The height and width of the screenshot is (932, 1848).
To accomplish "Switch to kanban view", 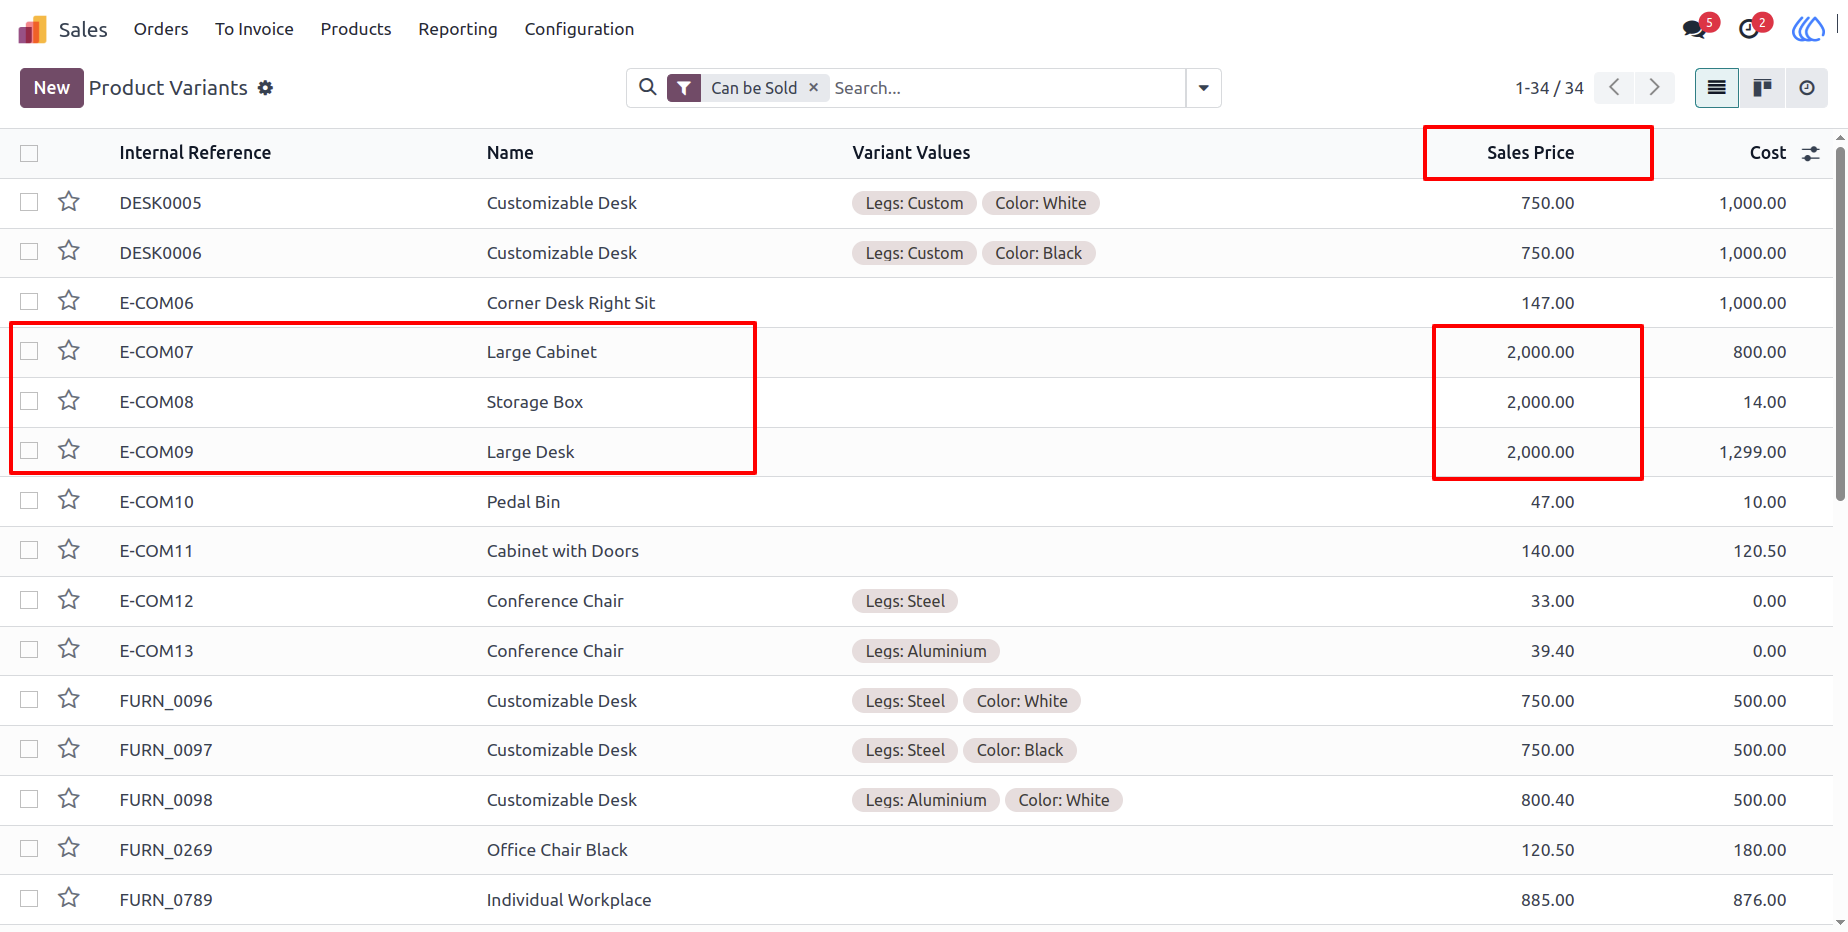I will (1762, 88).
